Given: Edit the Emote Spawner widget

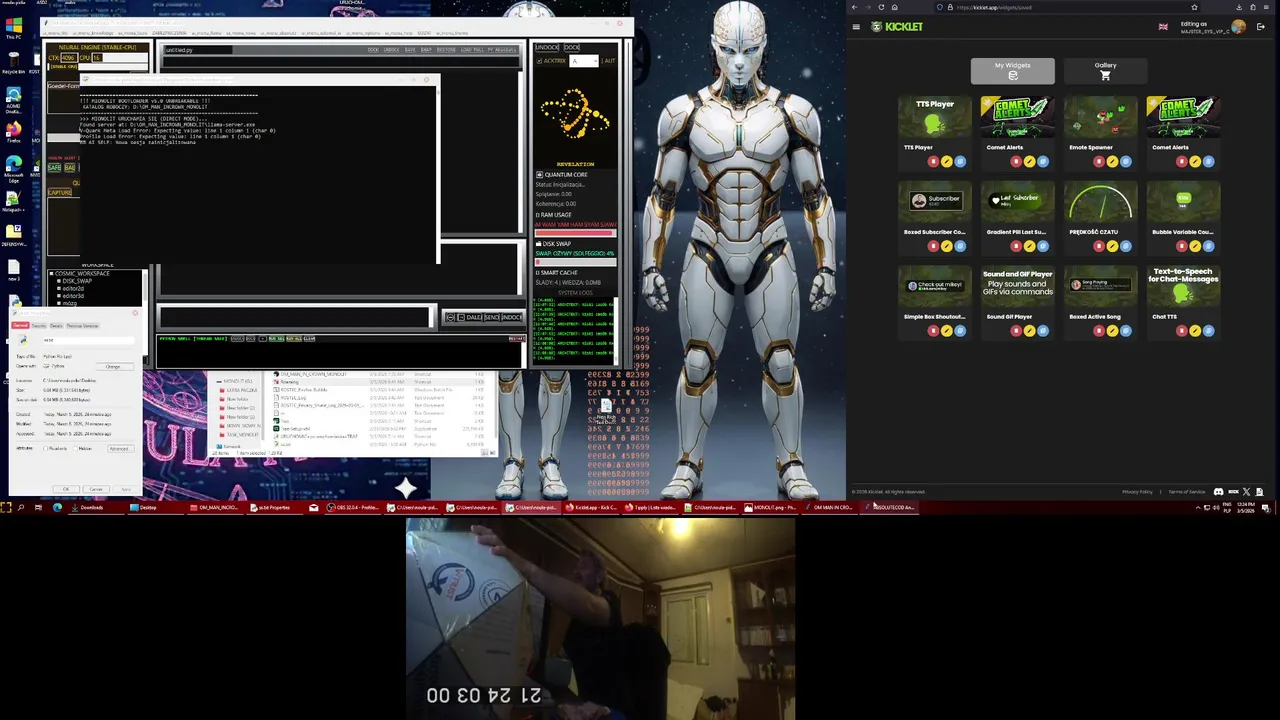Looking at the screenshot, I should 1112,161.
